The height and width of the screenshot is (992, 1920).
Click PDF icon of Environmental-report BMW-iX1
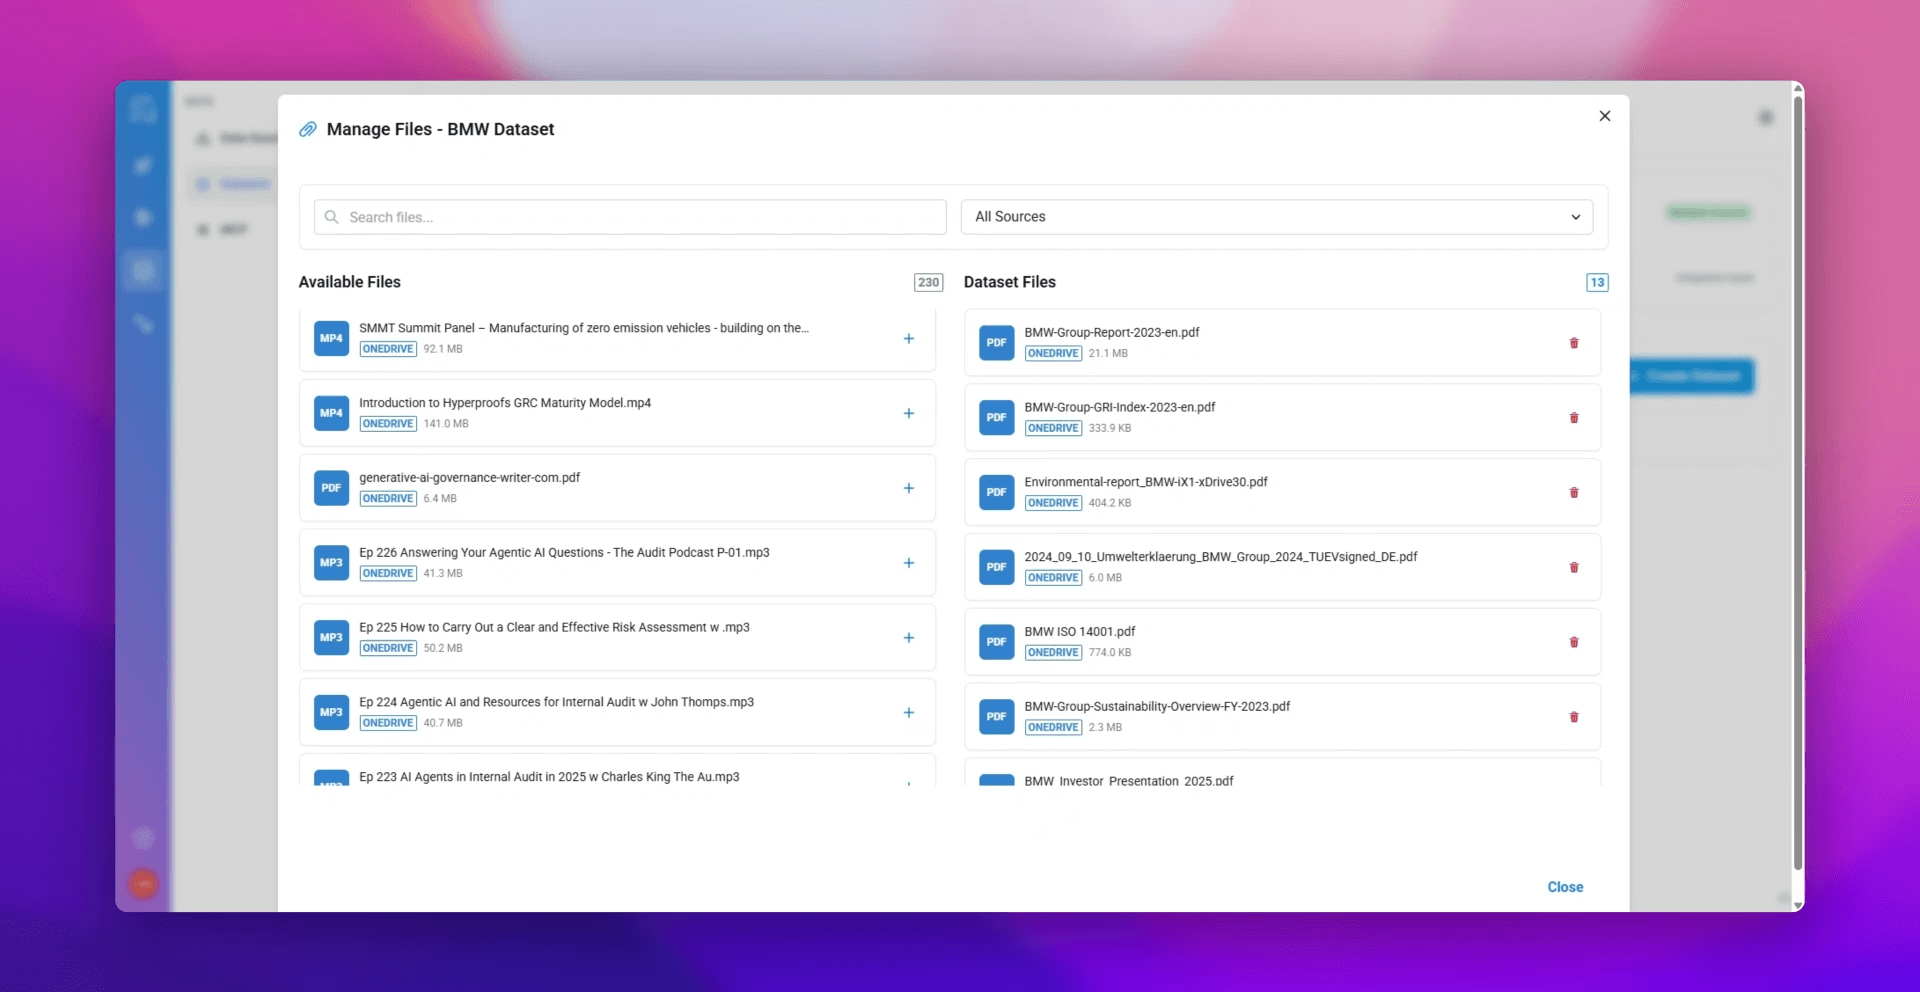[x=996, y=492]
